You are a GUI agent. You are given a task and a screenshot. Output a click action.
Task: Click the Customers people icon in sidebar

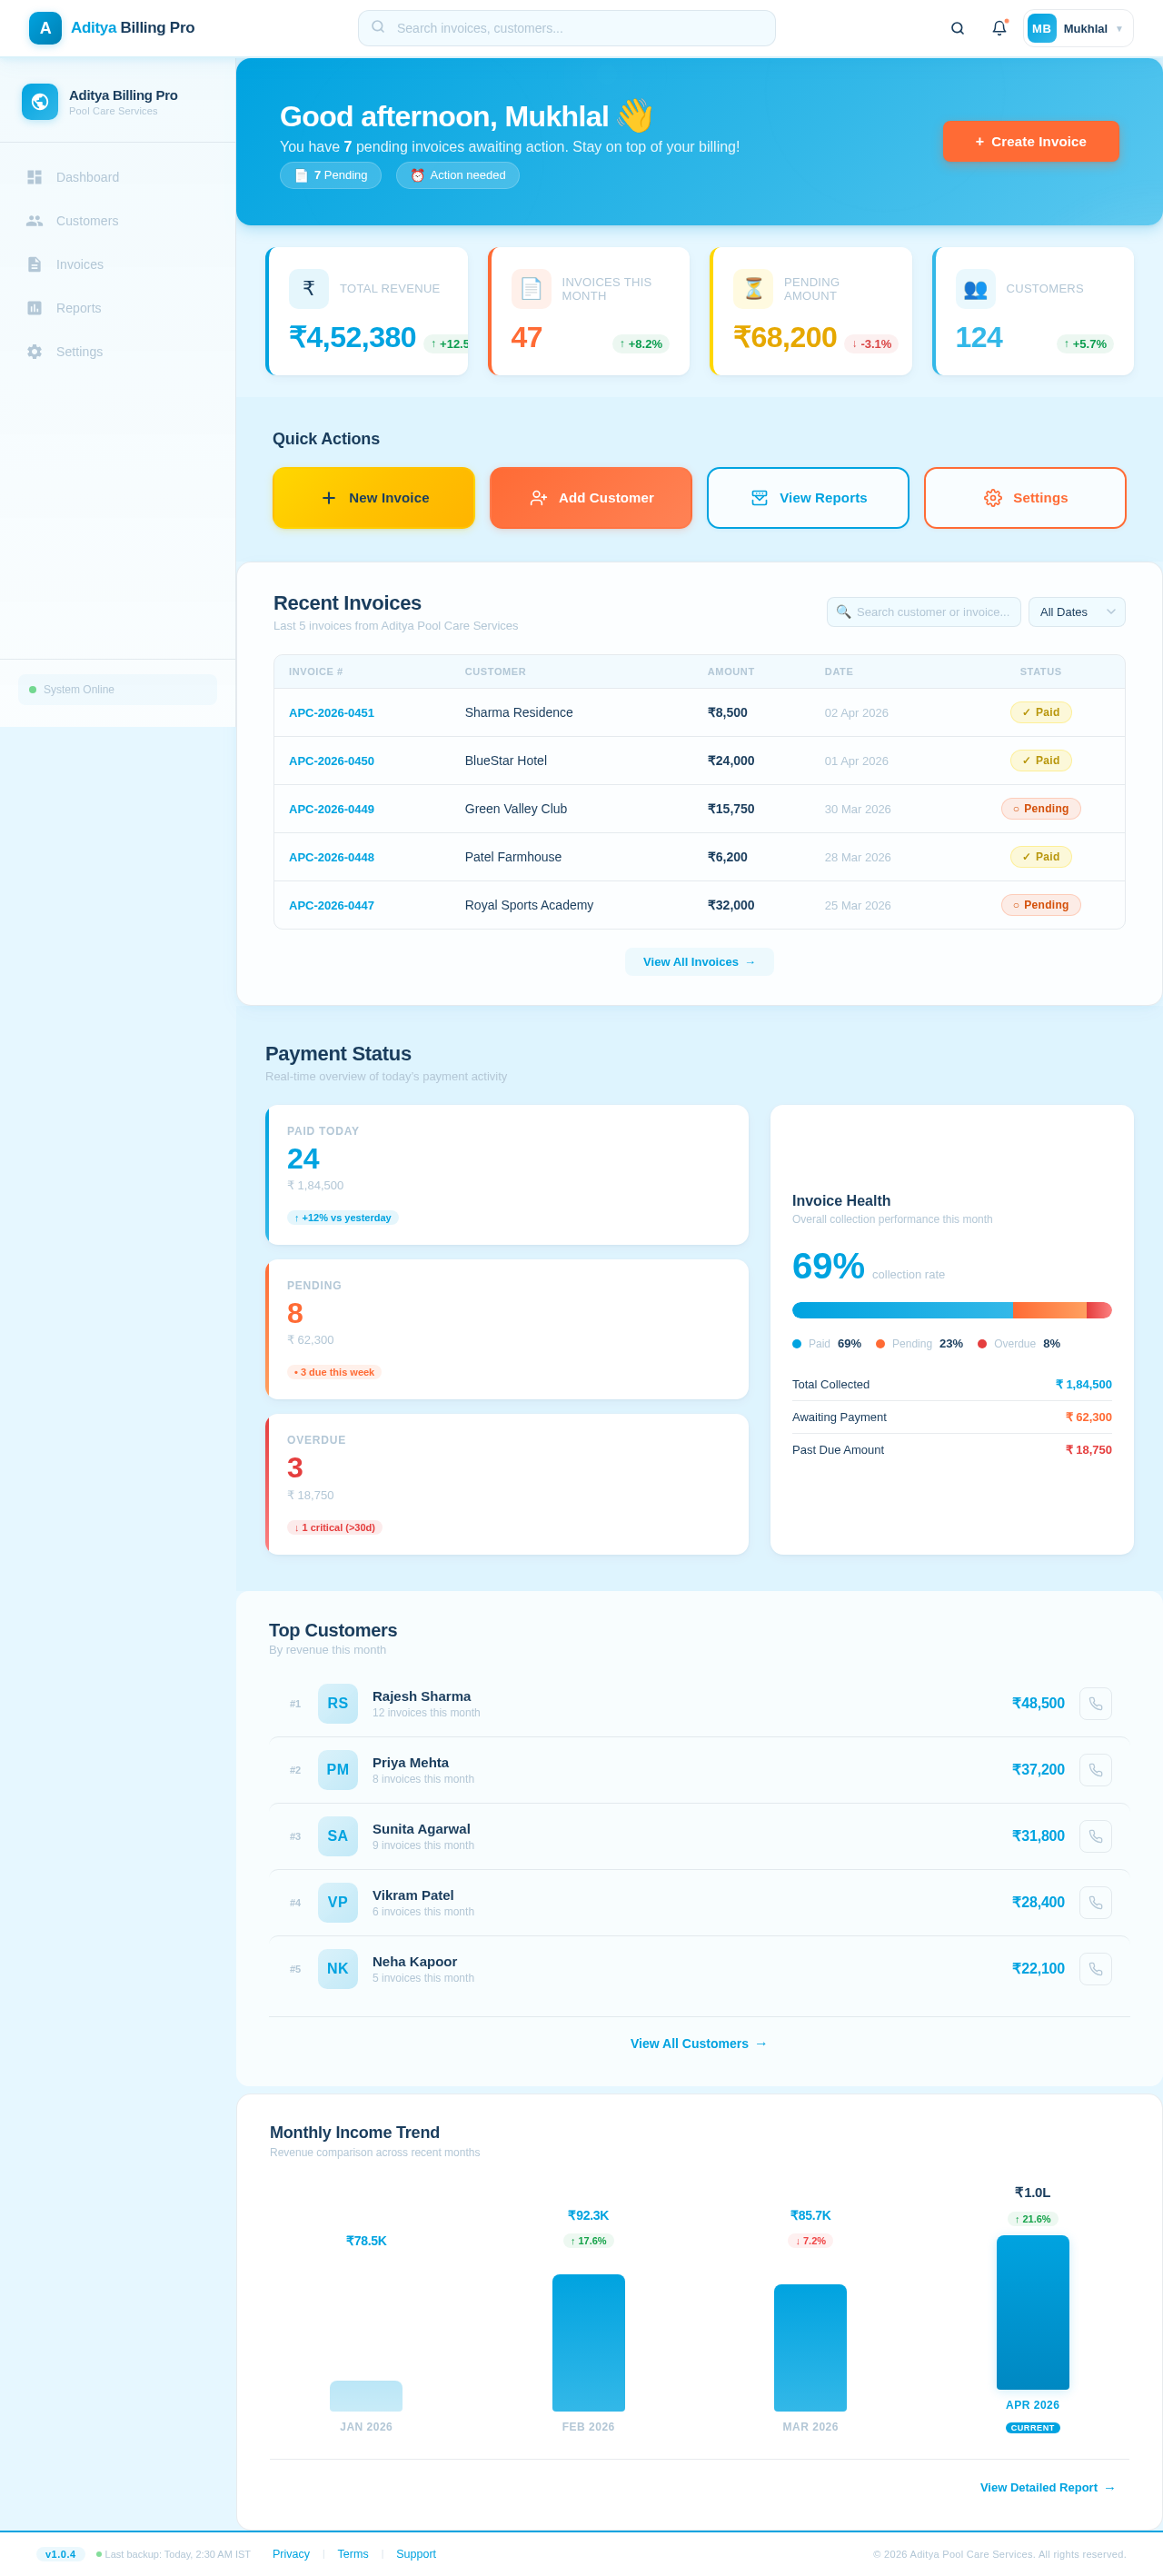click(x=35, y=221)
